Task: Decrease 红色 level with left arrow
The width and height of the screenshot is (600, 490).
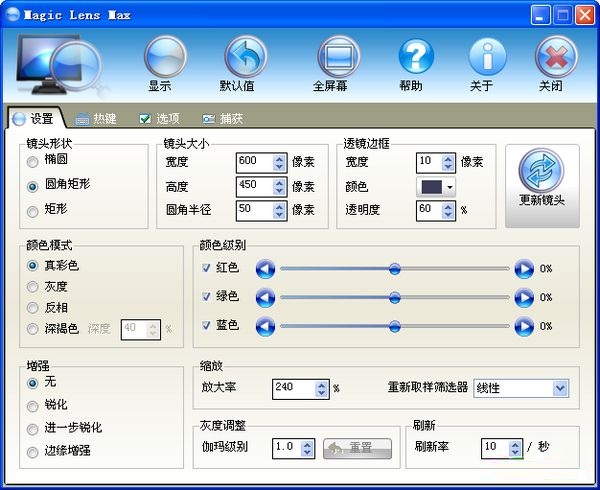Action: (265, 269)
